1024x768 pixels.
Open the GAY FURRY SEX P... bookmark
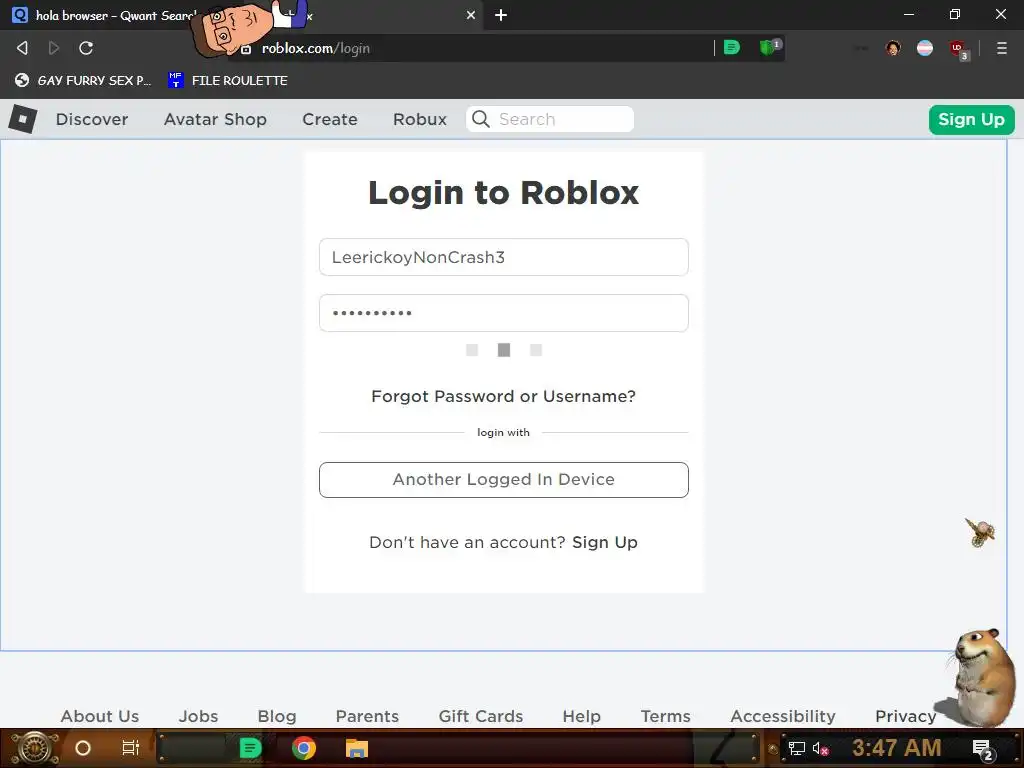click(x=83, y=80)
